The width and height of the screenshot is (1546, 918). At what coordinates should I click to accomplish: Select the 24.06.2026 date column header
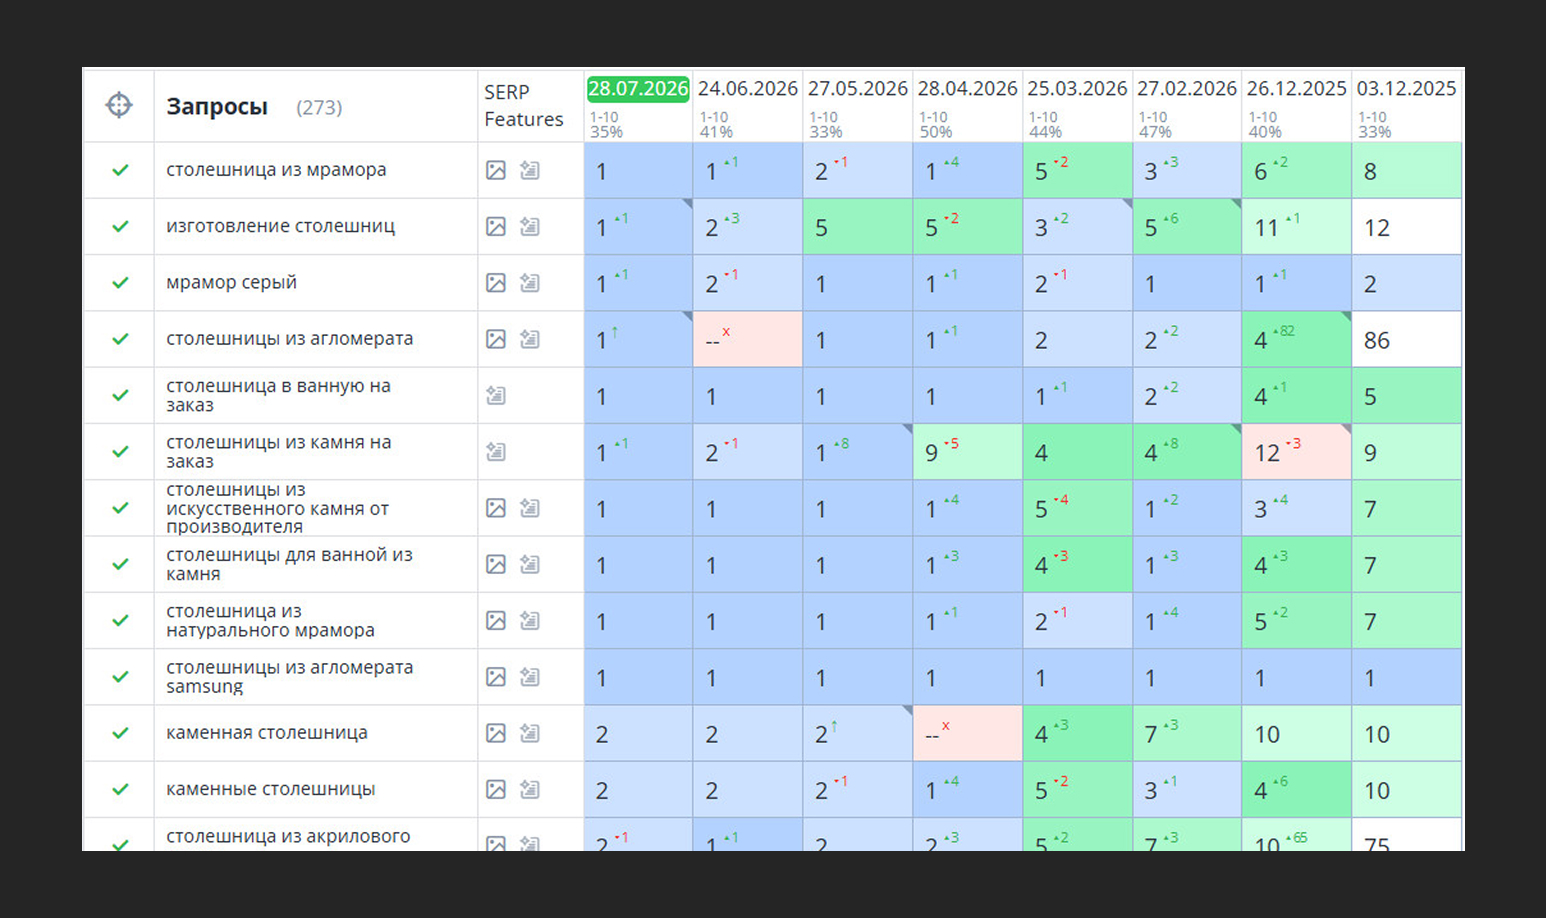tap(748, 89)
